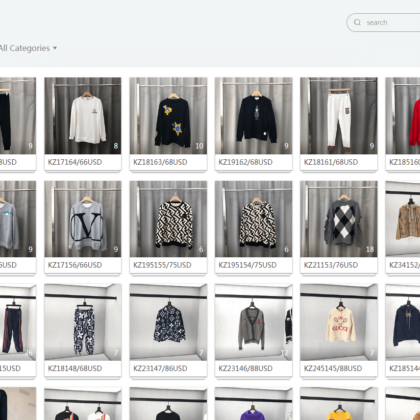Click the KZ23146/88USD title
This screenshot has width=420, height=420.
tap(246, 369)
